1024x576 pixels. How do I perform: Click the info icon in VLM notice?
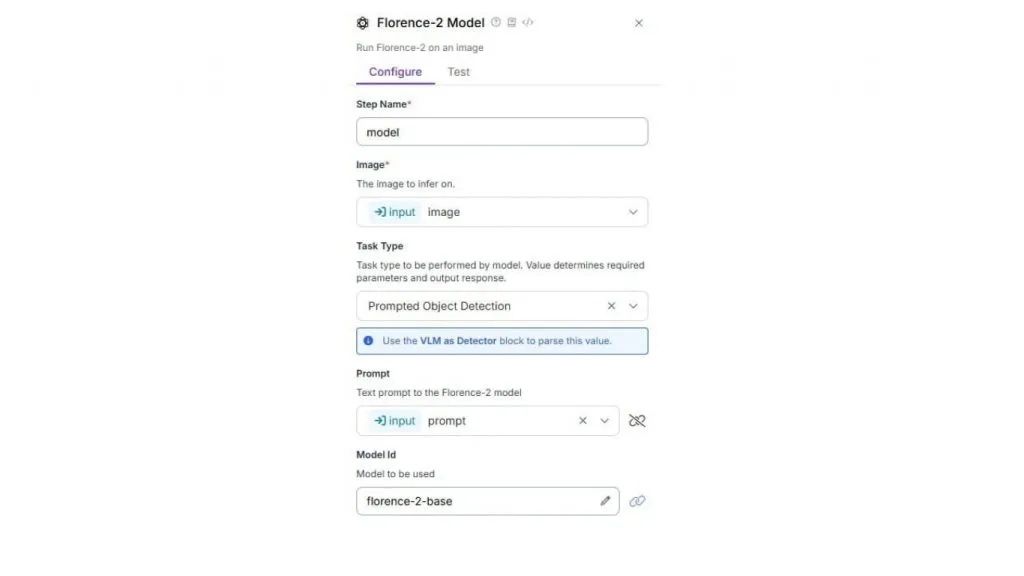(x=368, y=341)
